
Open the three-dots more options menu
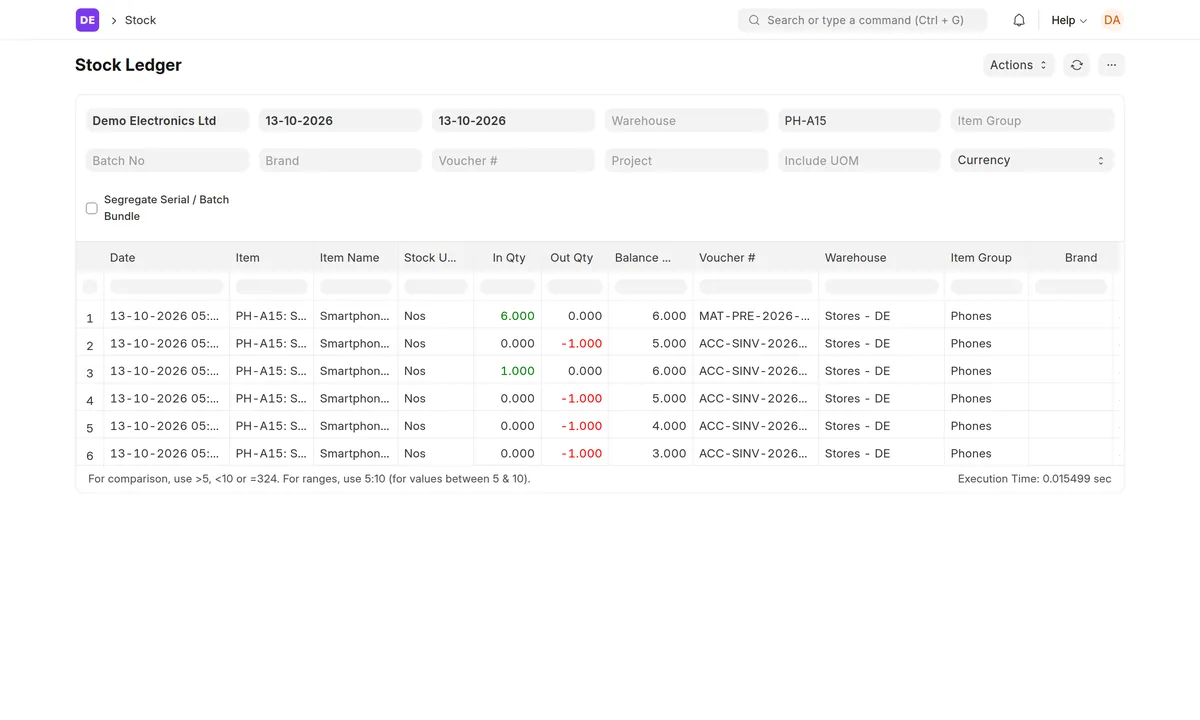[x=1111, y=65]
